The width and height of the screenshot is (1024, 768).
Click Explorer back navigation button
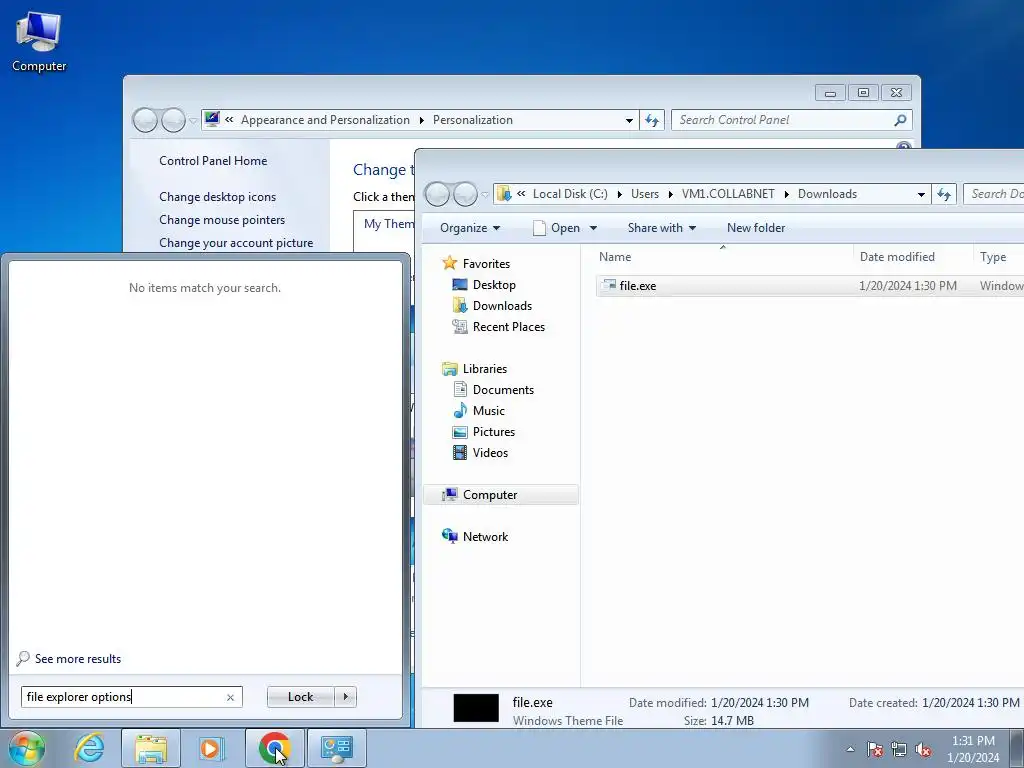coord(437,194)
